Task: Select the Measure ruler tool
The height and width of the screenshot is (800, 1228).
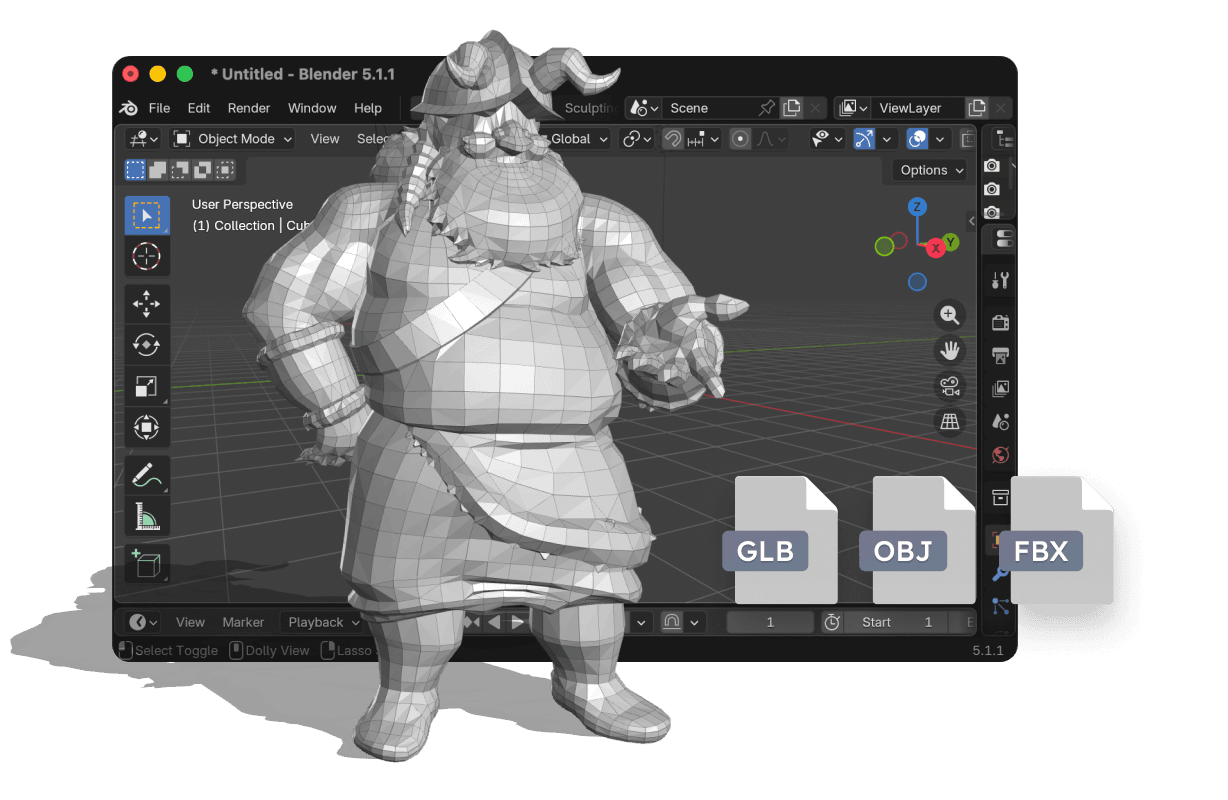Action: [x=147, y=516]
